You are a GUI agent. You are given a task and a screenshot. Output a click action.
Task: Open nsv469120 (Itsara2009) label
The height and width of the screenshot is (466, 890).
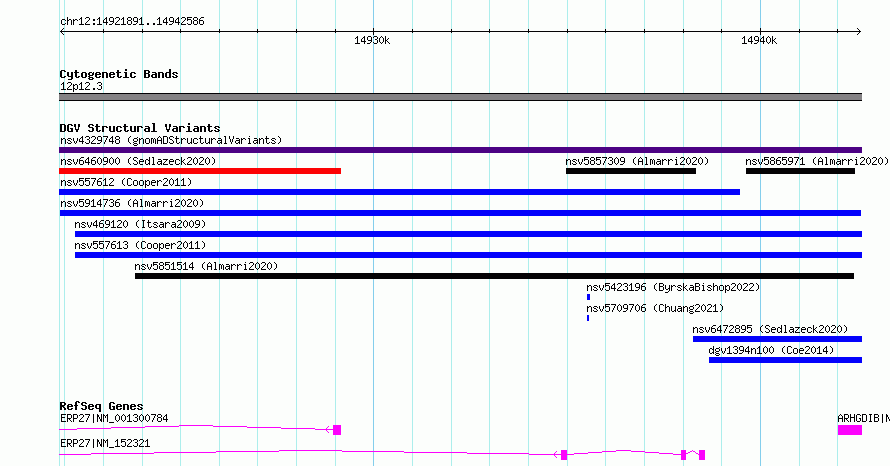point(140,224)
